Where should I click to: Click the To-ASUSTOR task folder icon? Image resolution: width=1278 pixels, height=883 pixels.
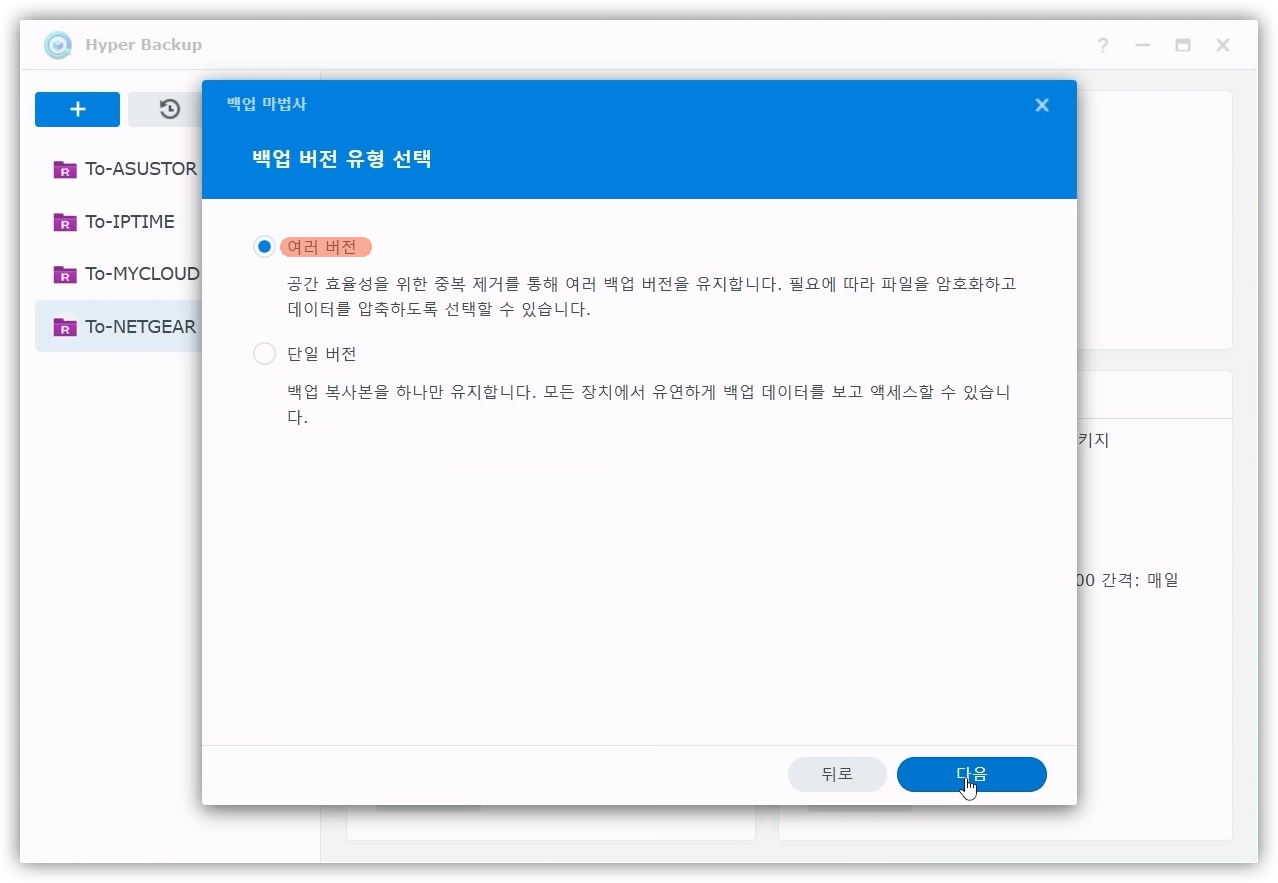click(x=64, y=169)
